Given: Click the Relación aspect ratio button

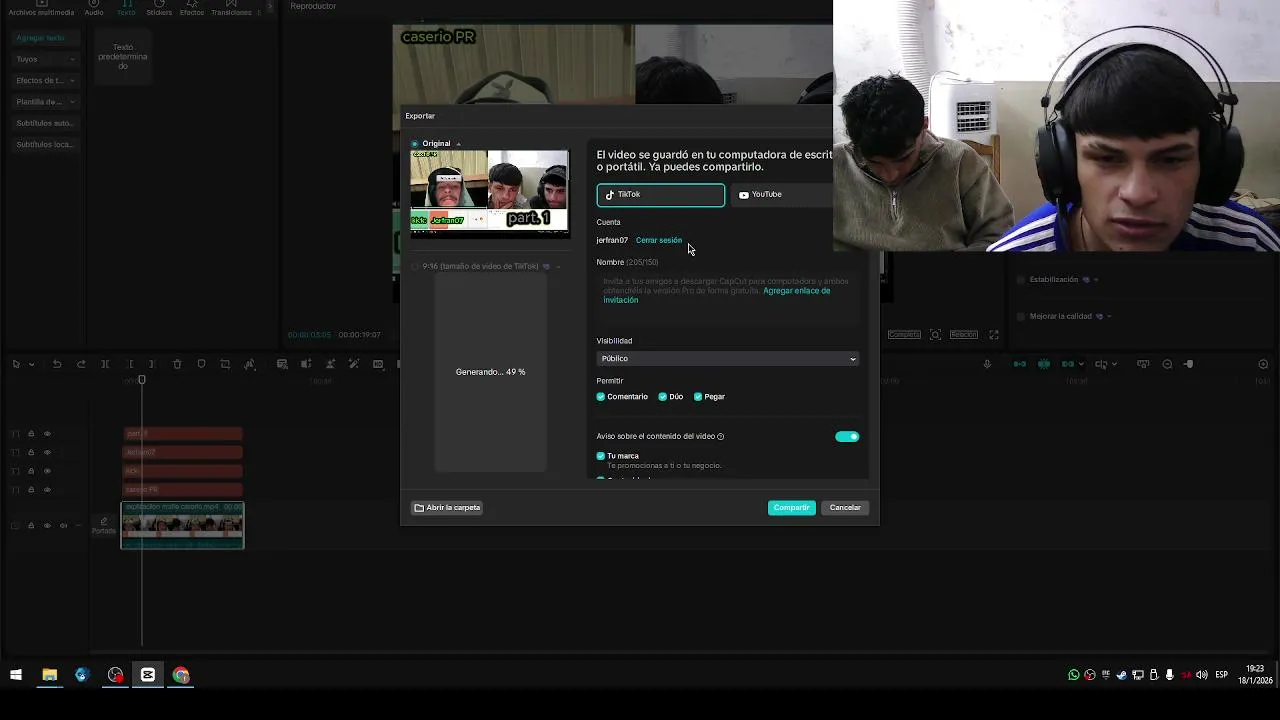Looking at the screenshot, I should [964, 334].
